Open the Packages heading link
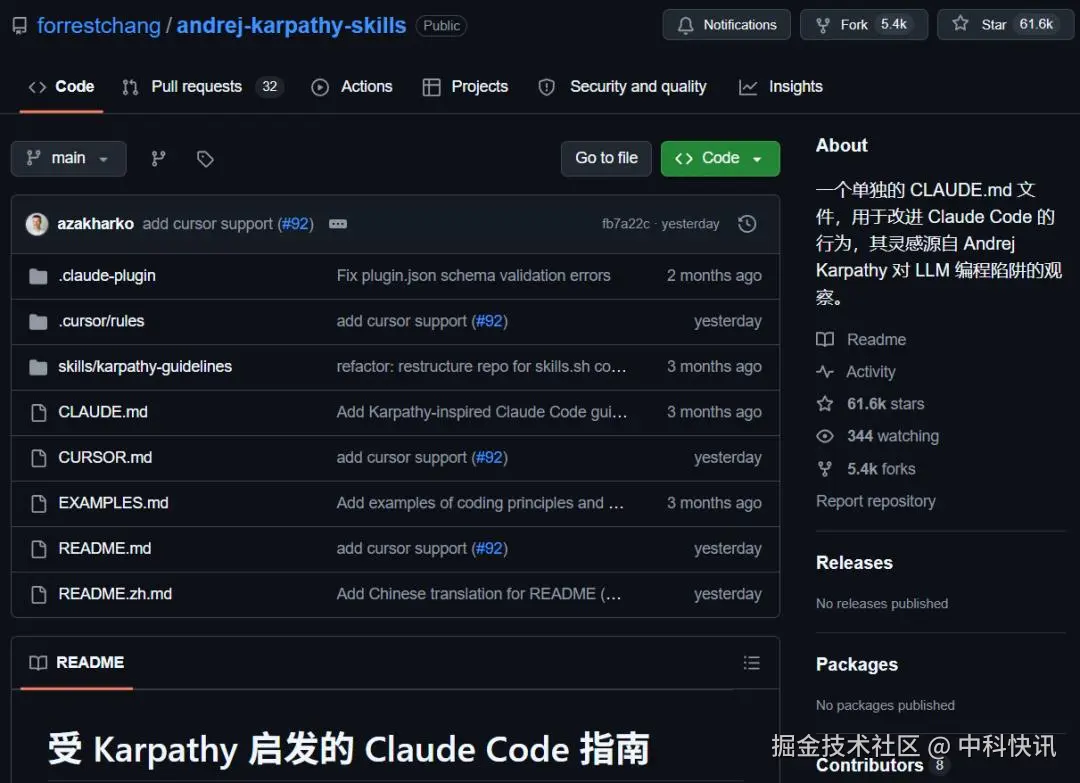 (857, 665)
